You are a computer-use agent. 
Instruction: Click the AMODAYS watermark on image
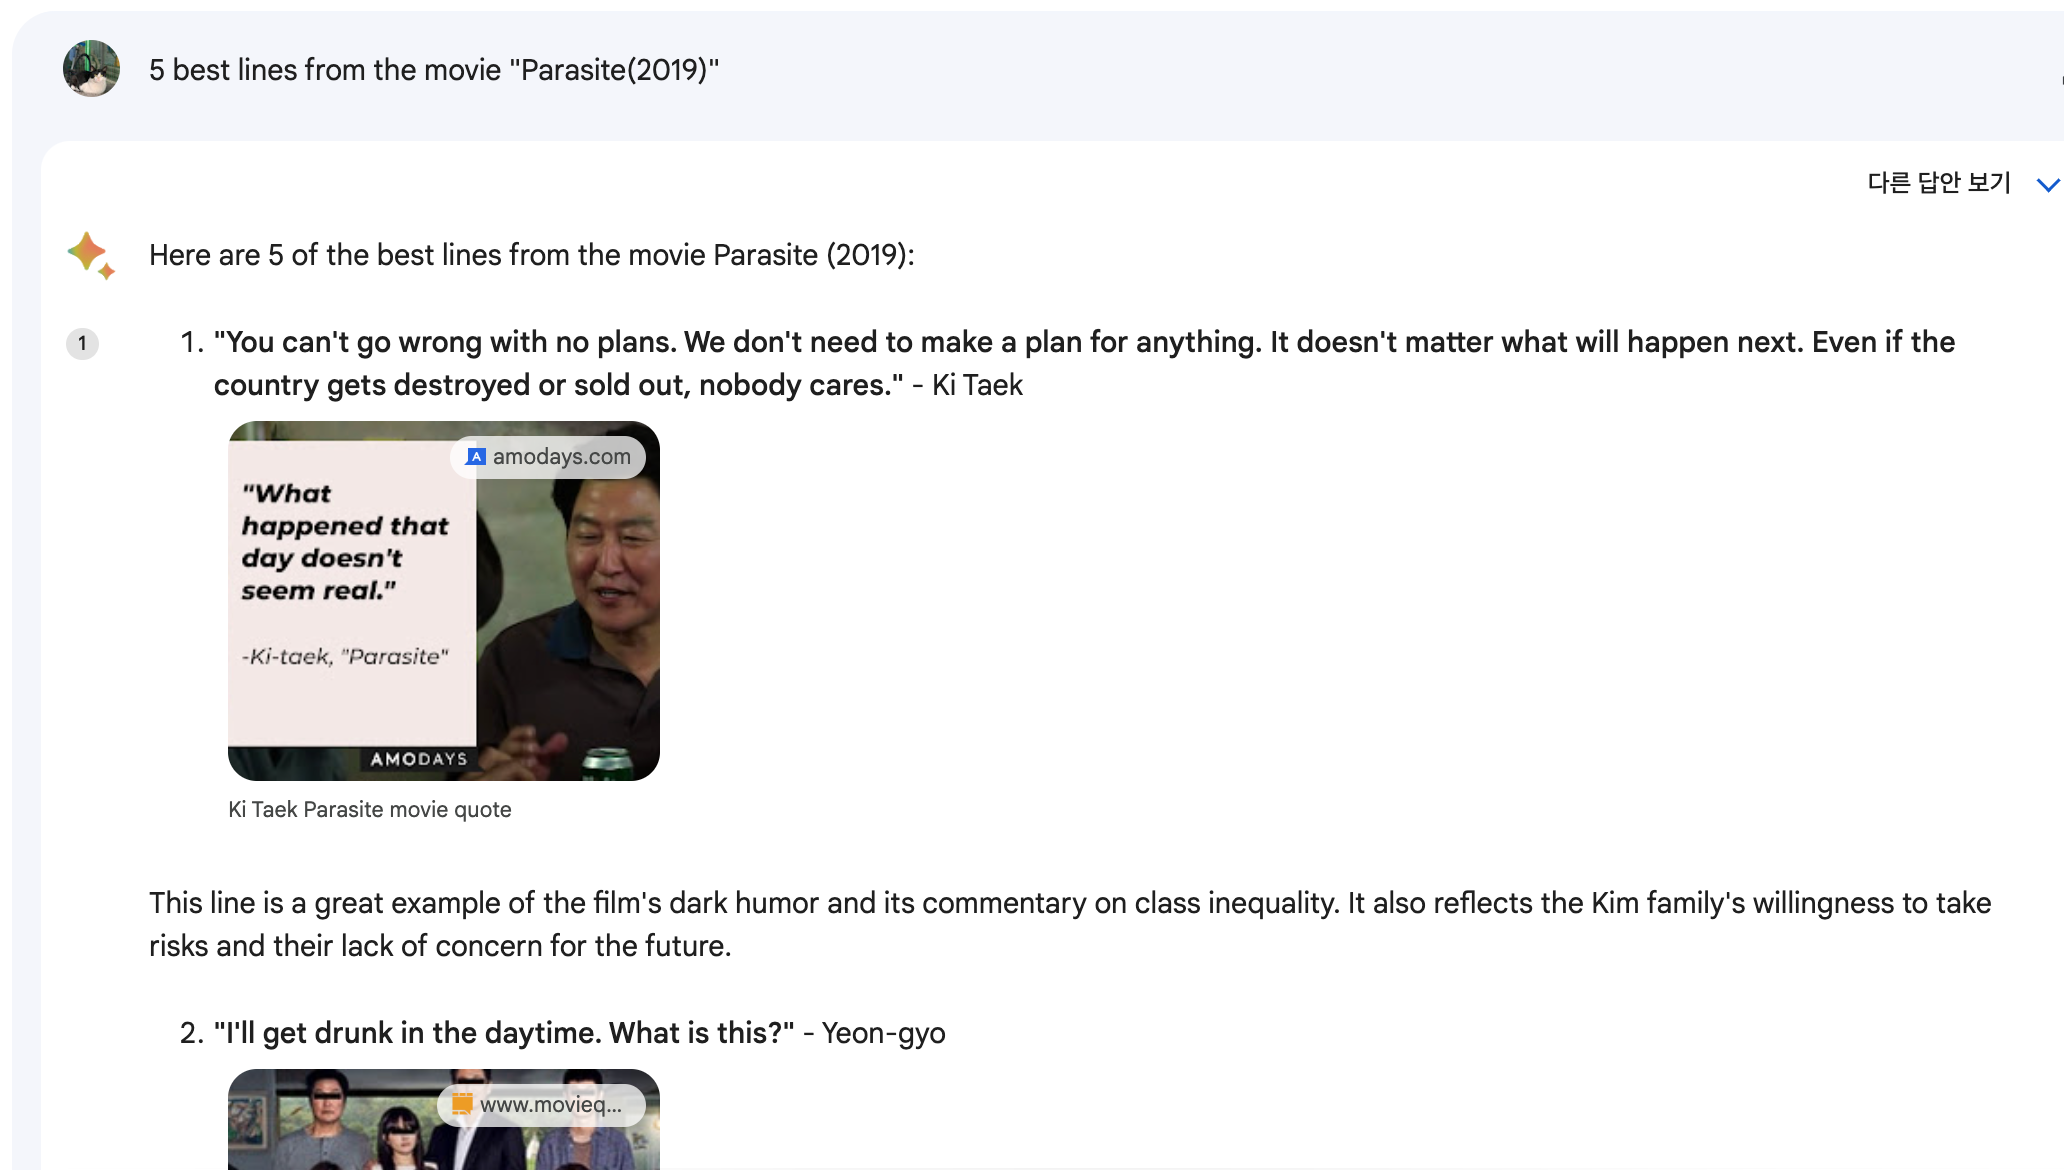click(x=419, y=759)
